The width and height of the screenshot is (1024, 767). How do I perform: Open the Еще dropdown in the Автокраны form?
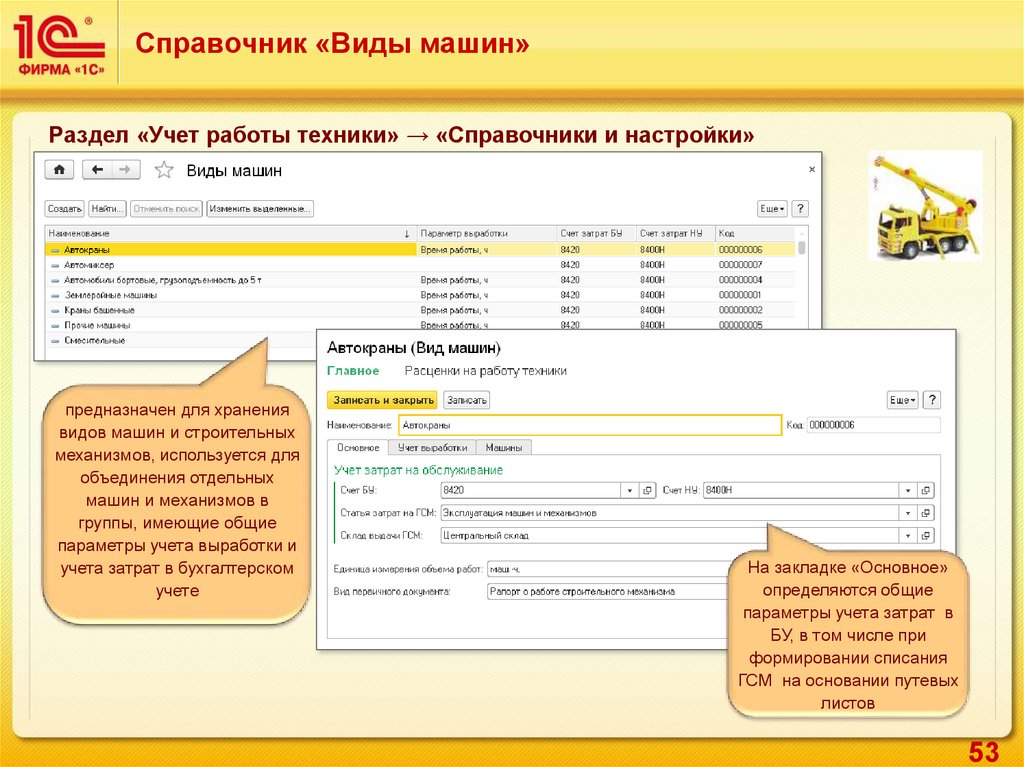[x=902, y=400]
